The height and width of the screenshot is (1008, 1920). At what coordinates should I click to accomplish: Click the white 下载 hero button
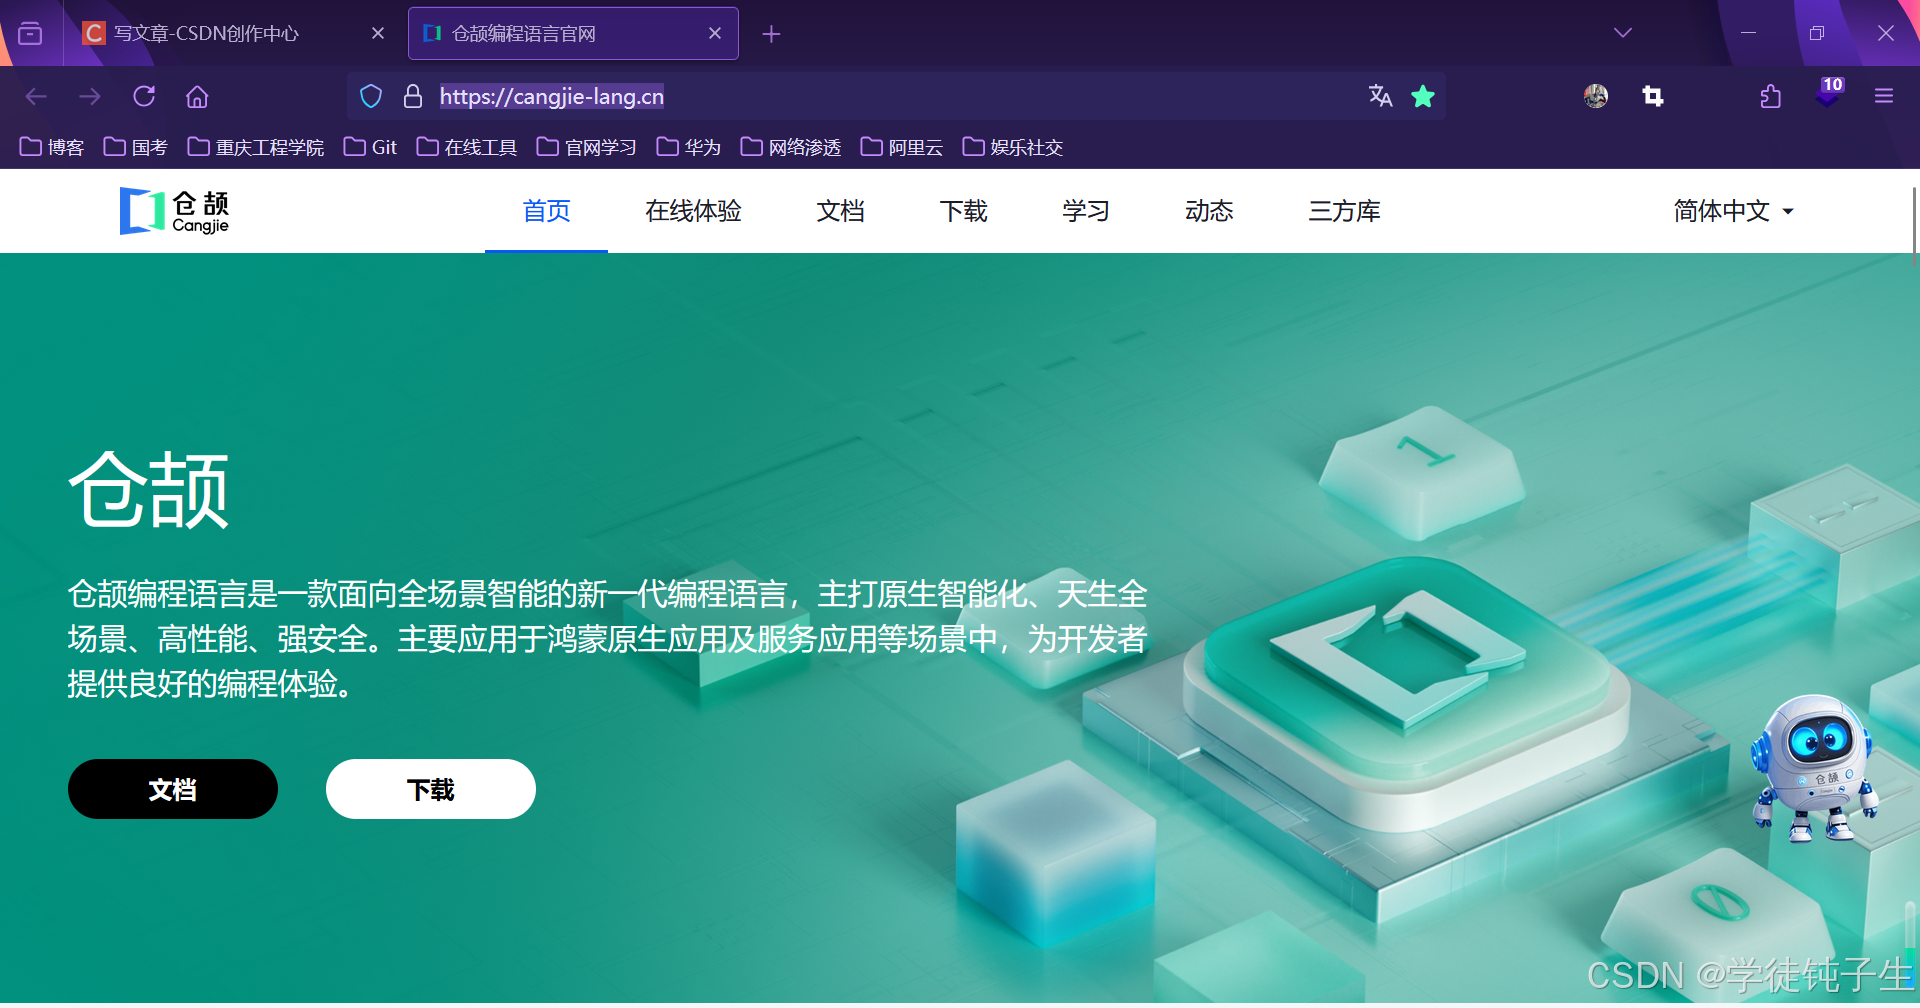pos(431,789)
